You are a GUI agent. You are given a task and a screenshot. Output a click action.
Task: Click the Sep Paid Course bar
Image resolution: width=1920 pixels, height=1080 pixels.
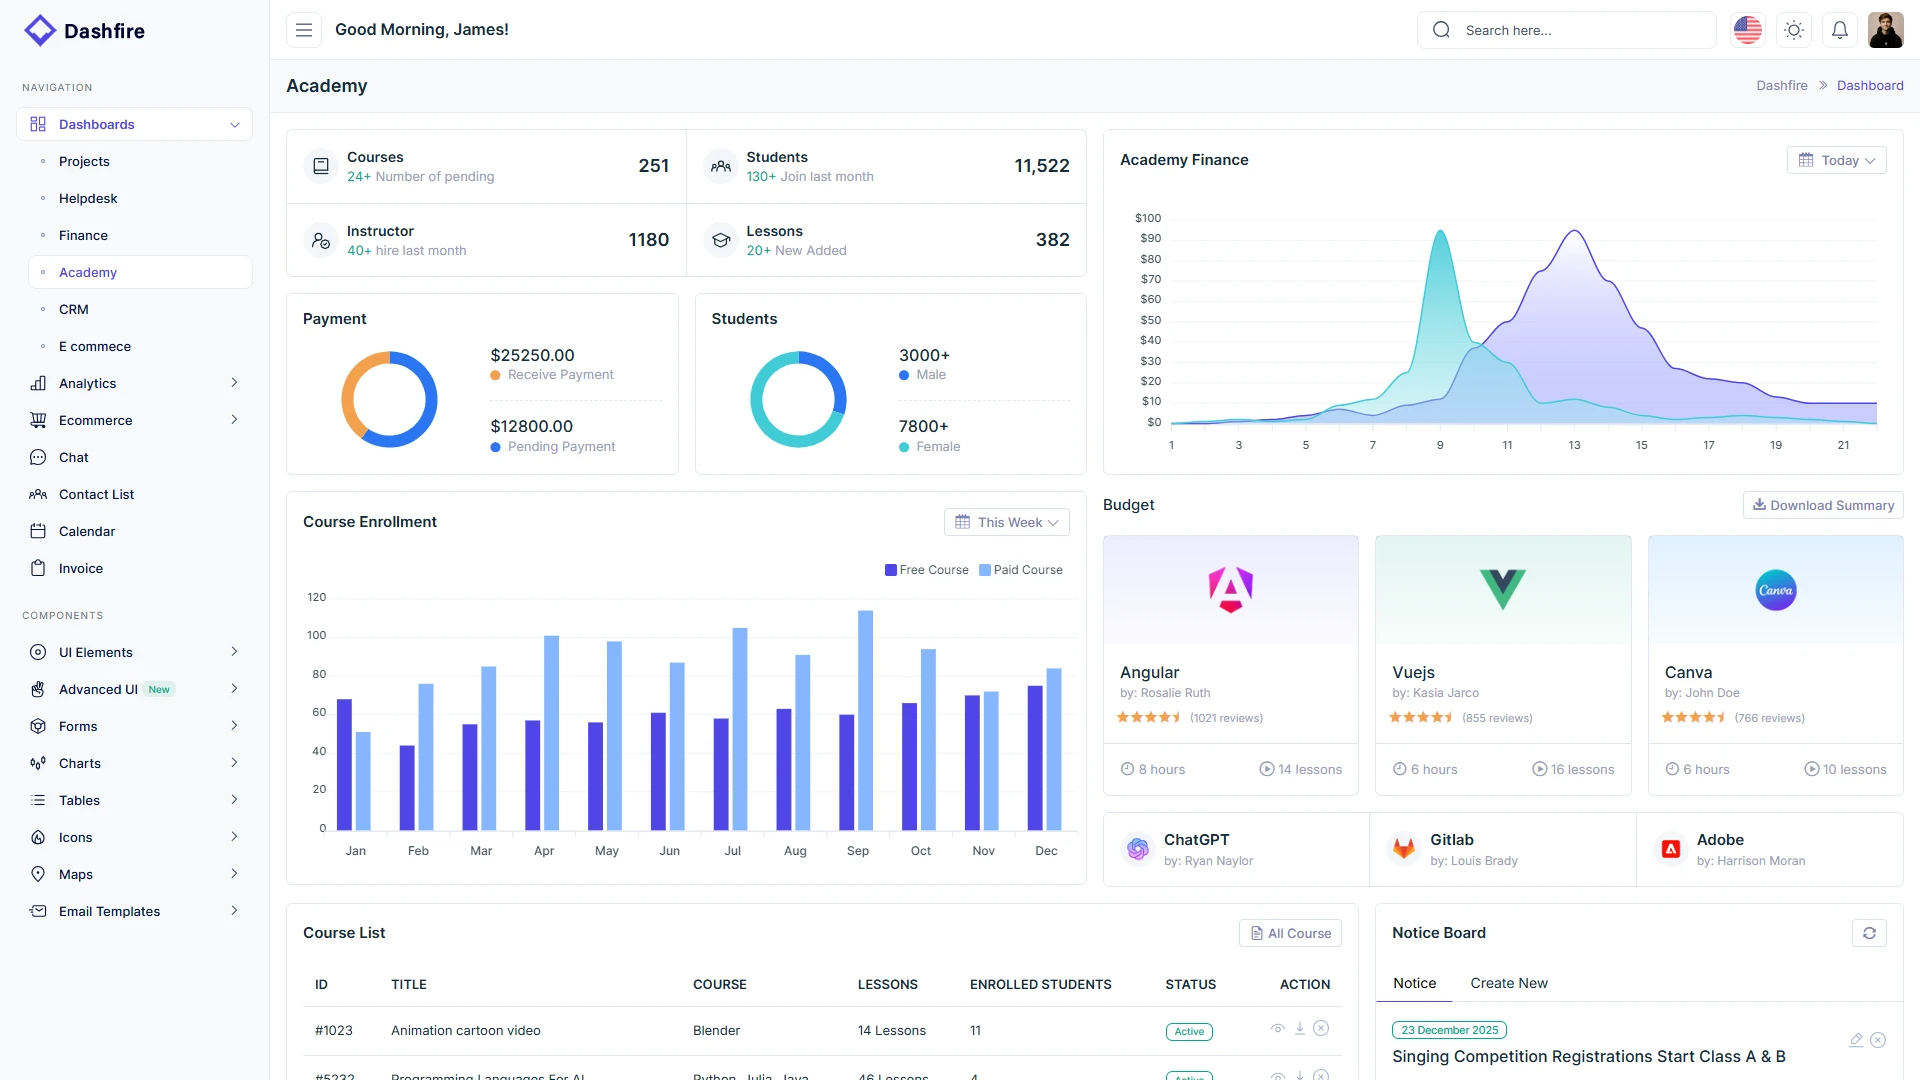tap(865, 720)
